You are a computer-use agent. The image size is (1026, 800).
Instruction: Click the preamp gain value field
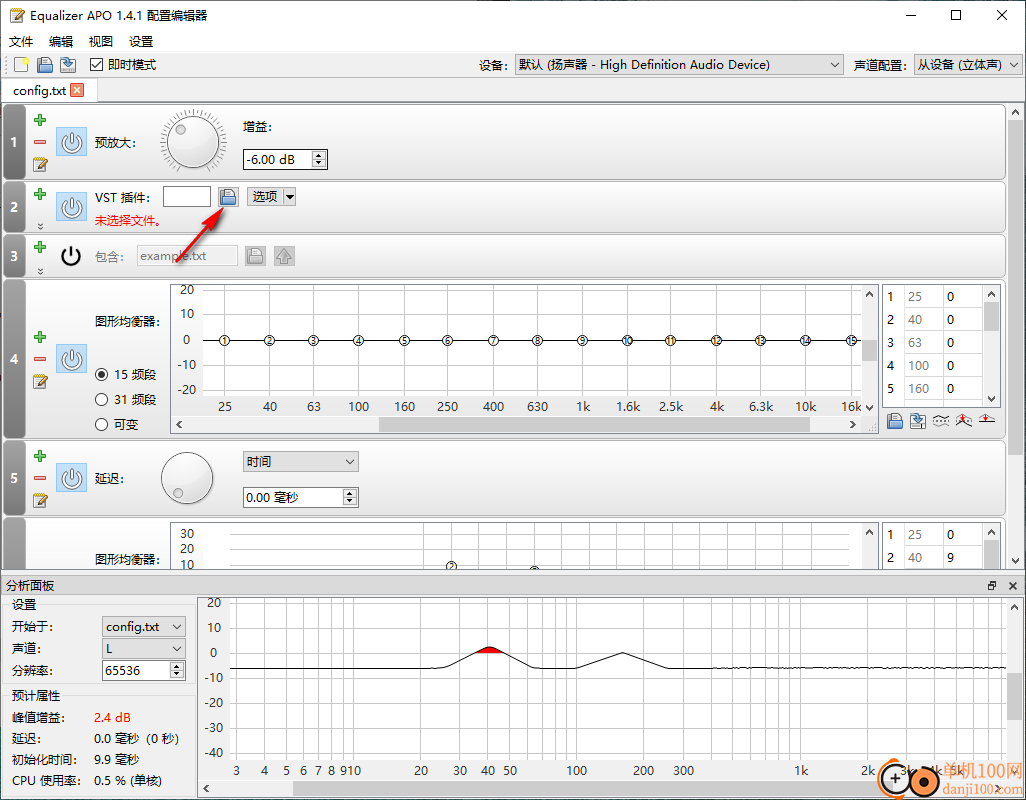(279, 160)
